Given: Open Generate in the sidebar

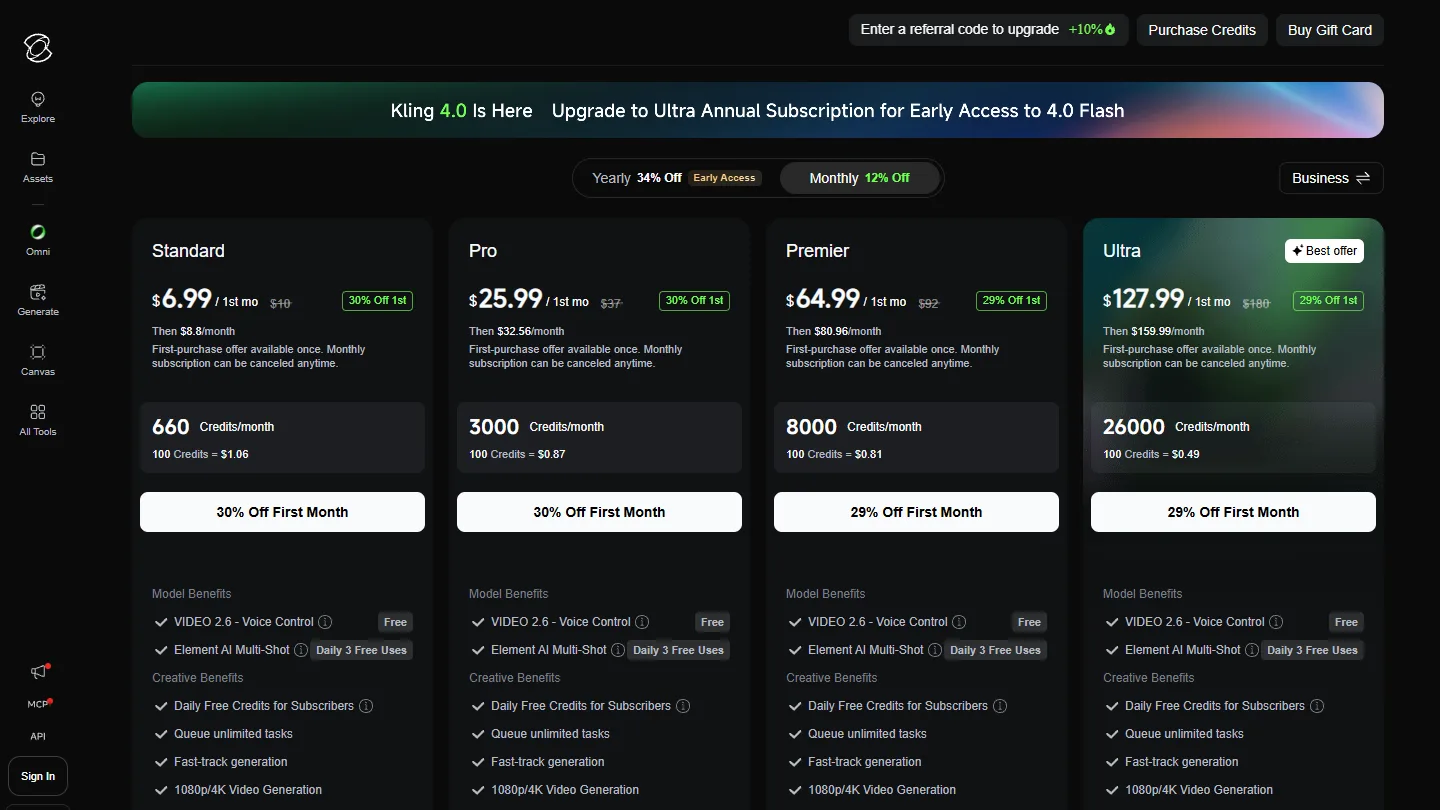Looking at the screenshot, I should point(38,300).
